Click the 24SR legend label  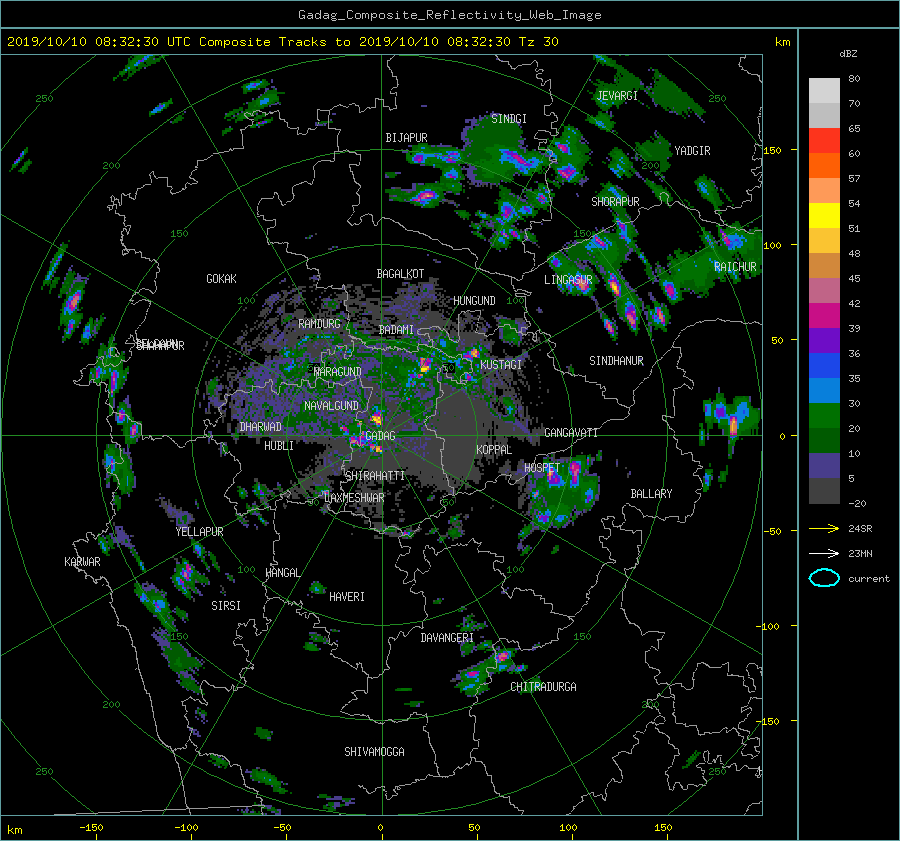click(860, 529)
